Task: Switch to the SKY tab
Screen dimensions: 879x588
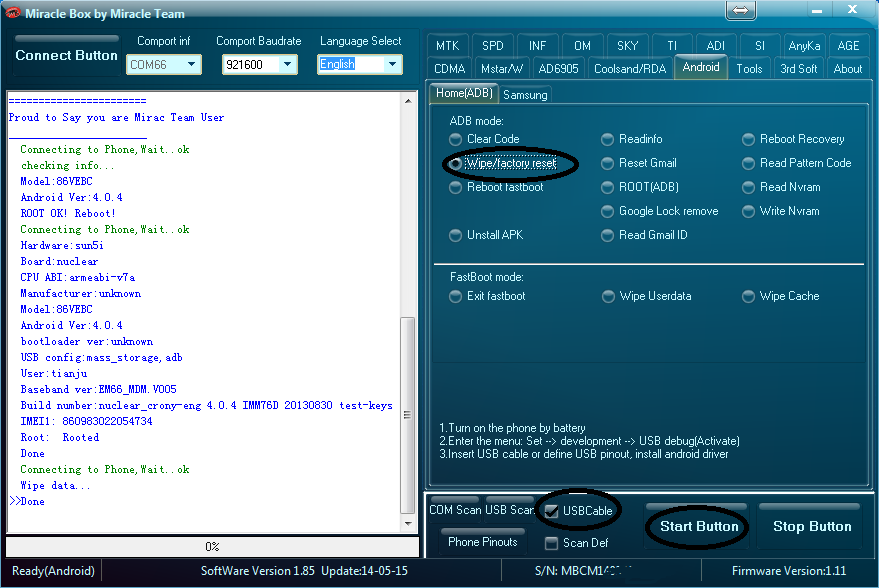Action: click(x=627, y=45)
